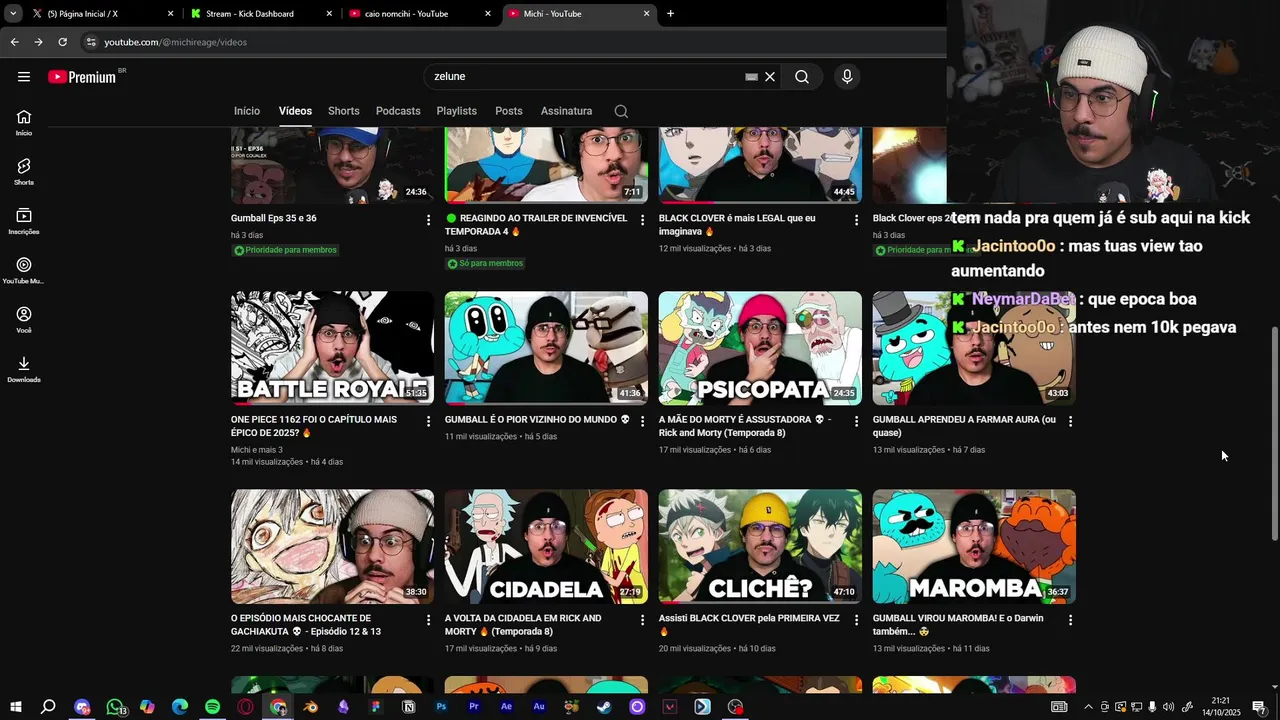This screenshot has width=1280, height=720.
Task: Open options menu for Gumball Eps 35 e 36
Action: [429, 220]
